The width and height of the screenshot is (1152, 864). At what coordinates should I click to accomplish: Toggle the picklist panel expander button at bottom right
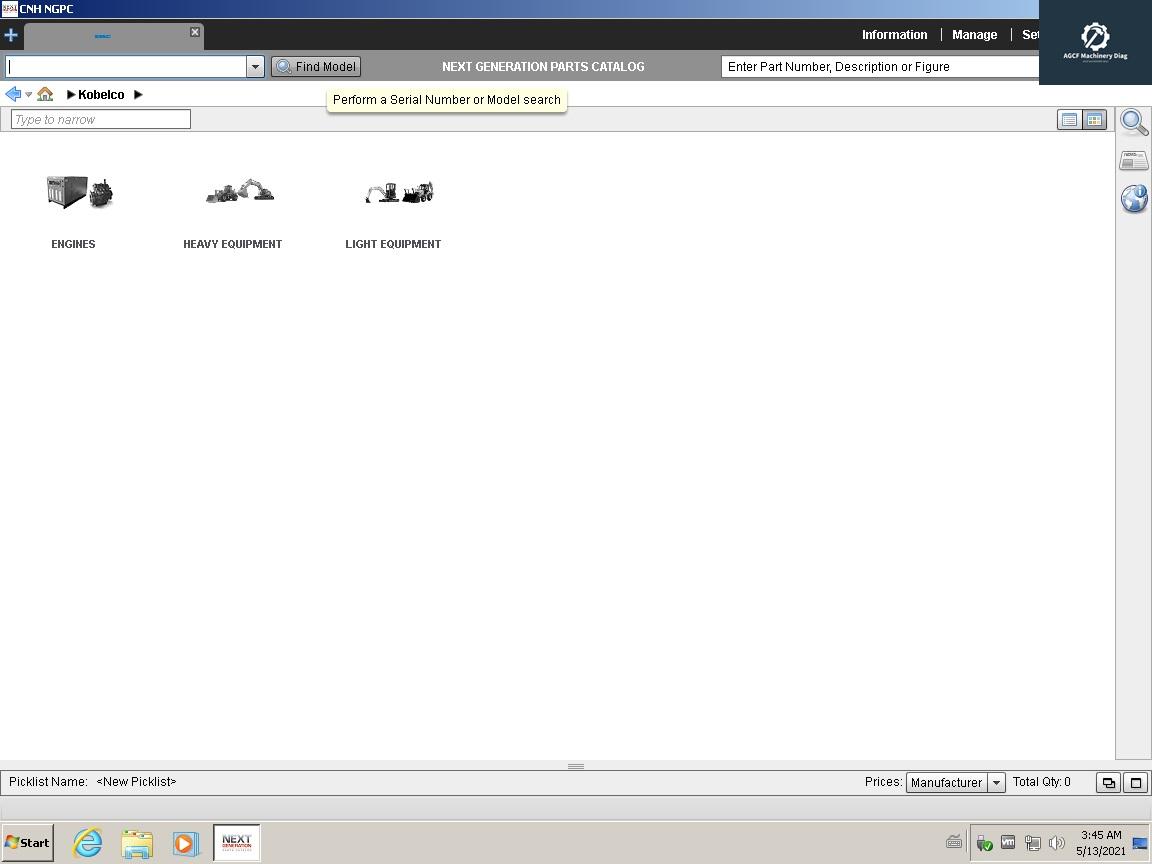pos(1135,782)
